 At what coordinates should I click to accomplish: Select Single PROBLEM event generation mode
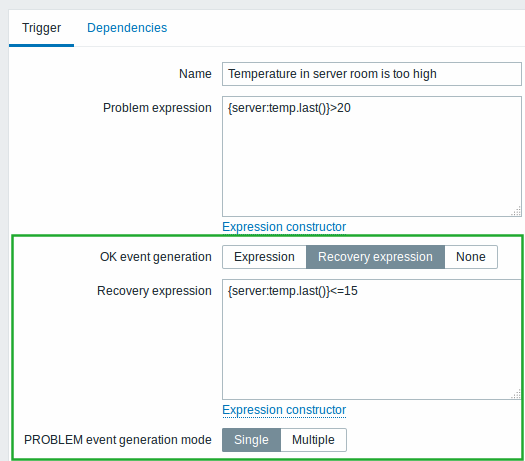pyautogui.click(x=251, y=440)
